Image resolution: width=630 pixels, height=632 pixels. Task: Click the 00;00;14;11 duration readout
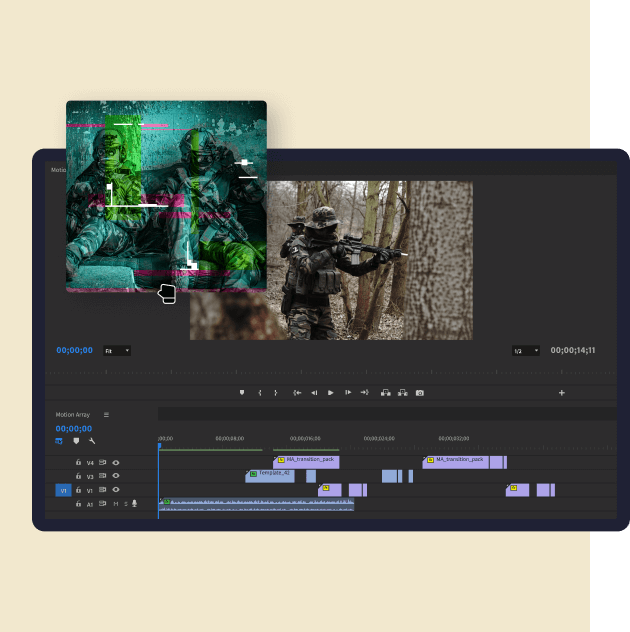click(573, 350)
